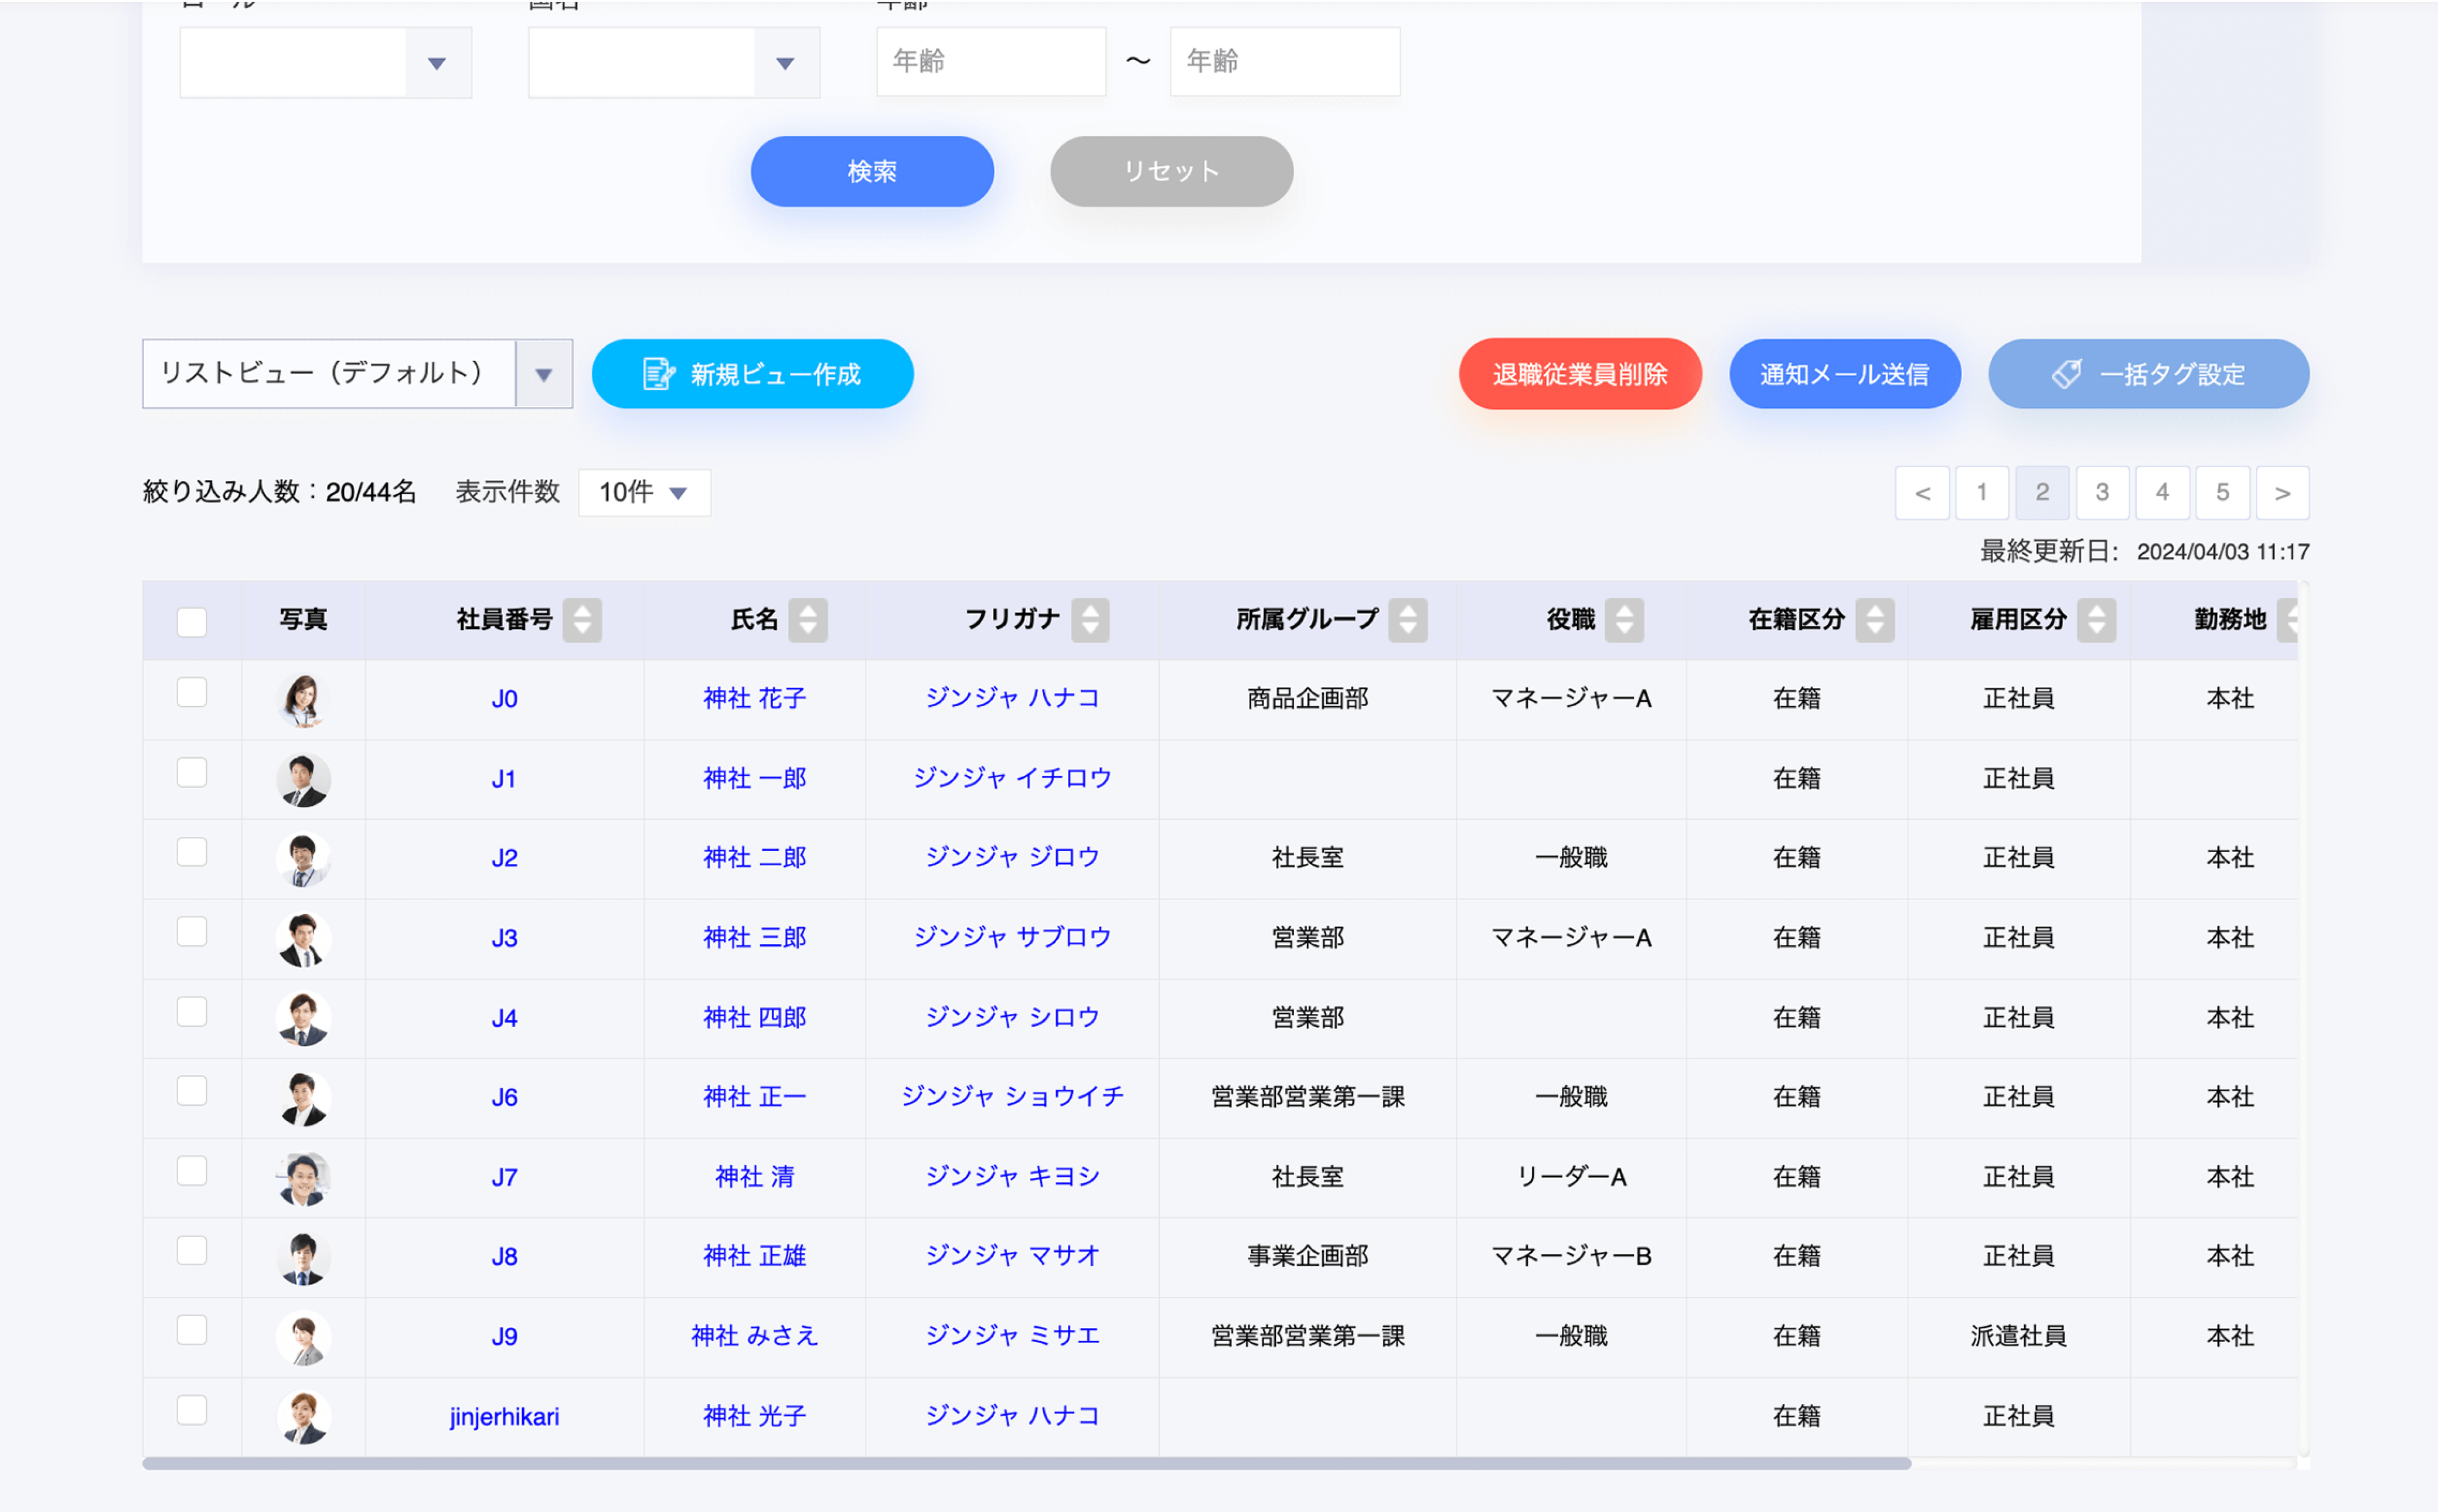Open リストビュー（デフォルト） view dropdown
The image size is (2438, 1512).
tap(543, 374)
